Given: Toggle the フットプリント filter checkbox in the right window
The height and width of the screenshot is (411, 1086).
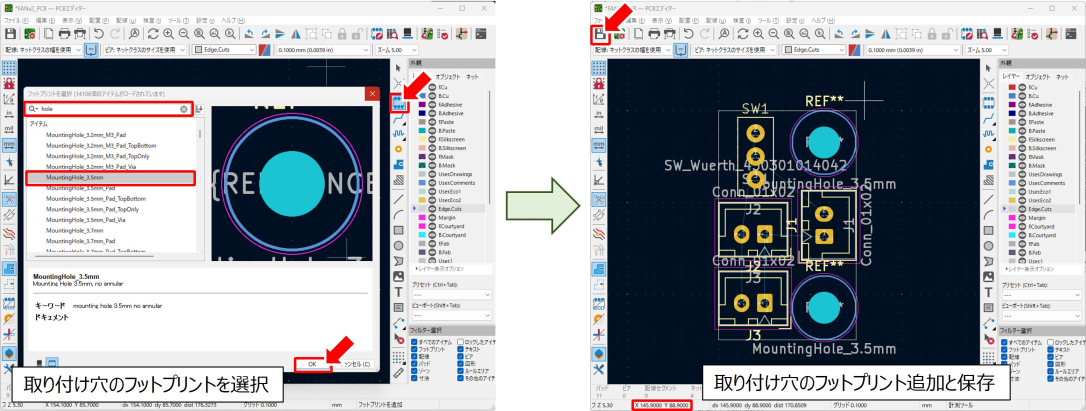Looking at the screenshot, I should click(x=1007, y=348).
